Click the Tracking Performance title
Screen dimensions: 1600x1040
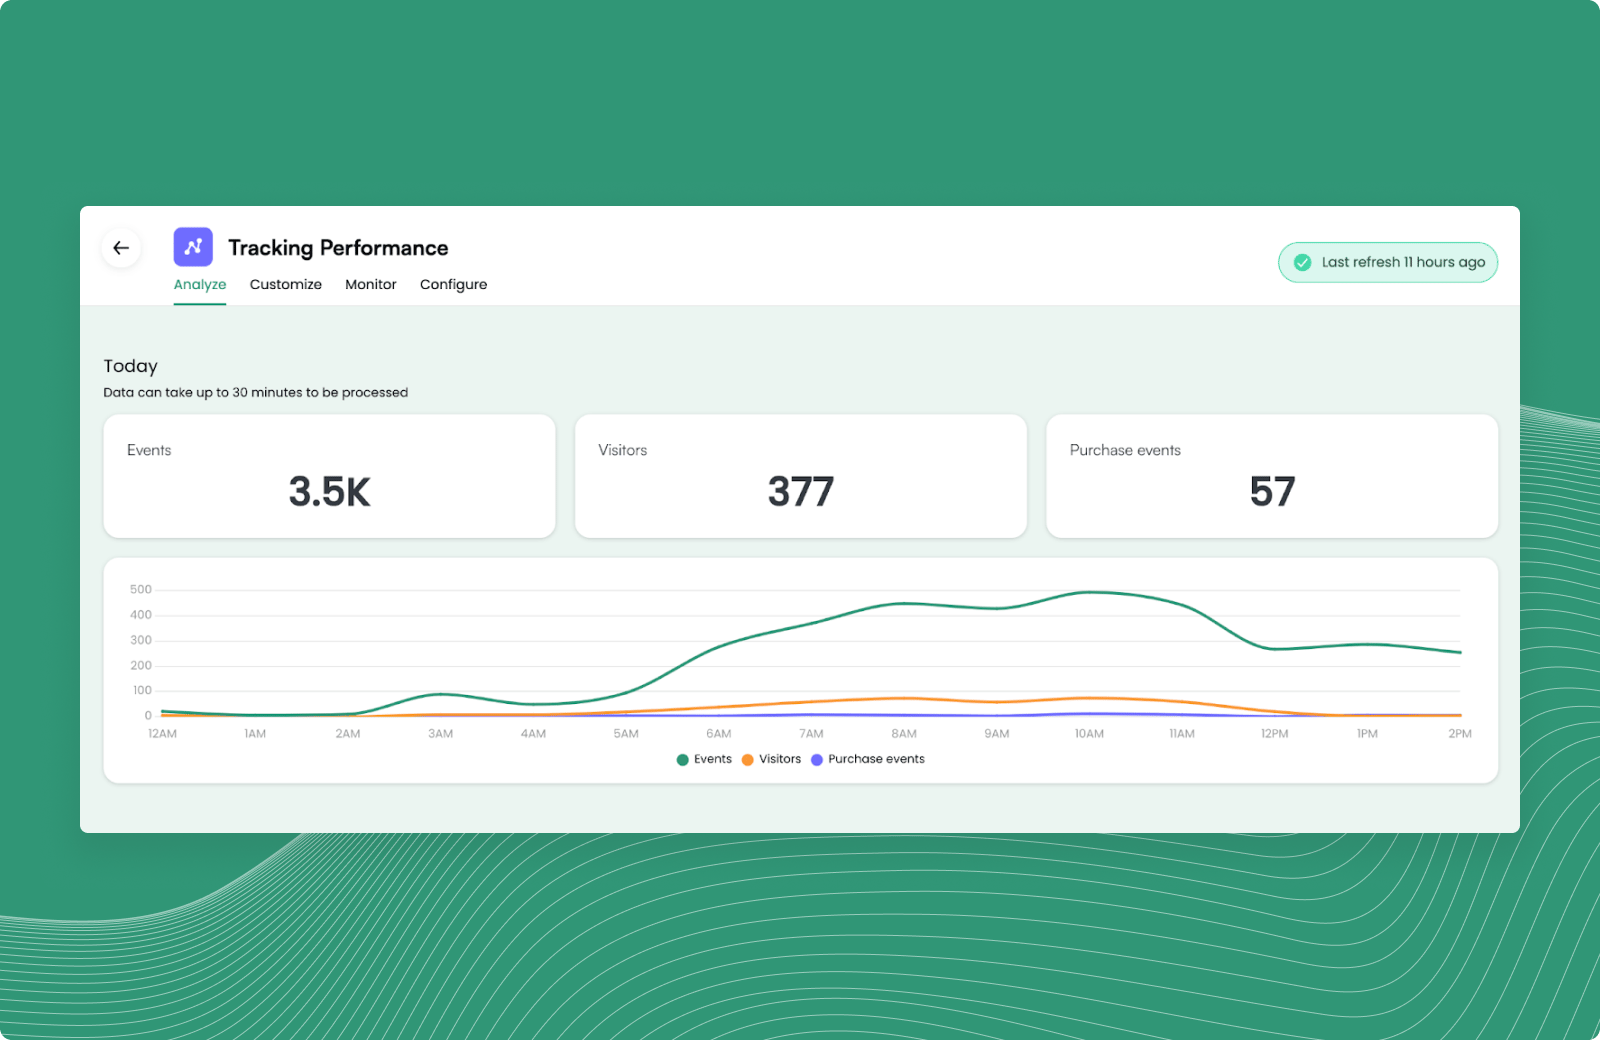338,248
